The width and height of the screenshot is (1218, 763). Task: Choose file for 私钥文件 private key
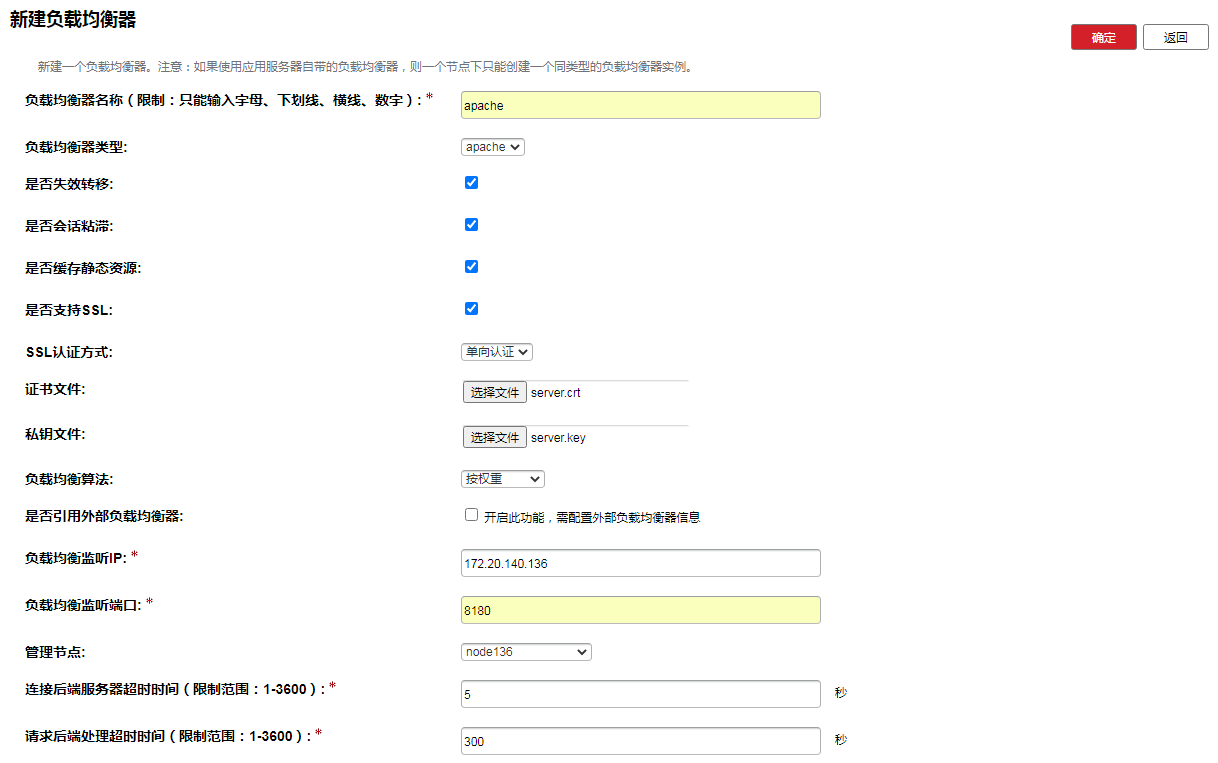click(x=494, y=437)
